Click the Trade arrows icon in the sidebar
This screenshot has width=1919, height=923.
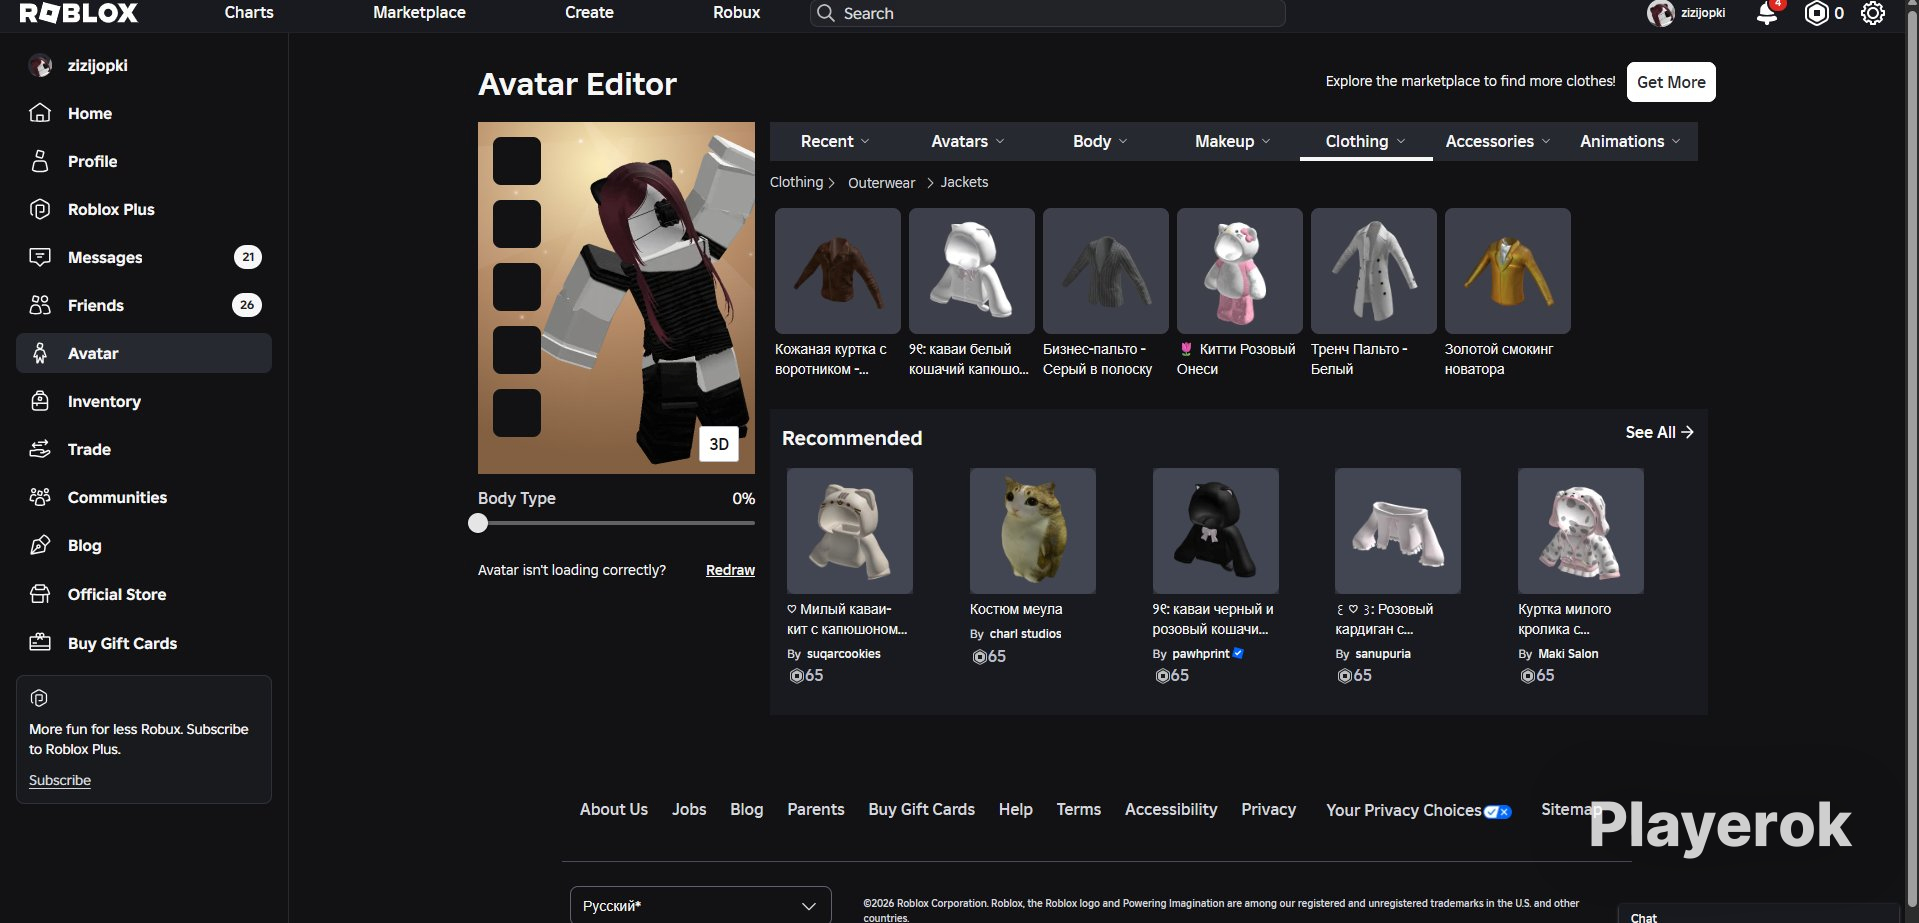click(40, 449)
